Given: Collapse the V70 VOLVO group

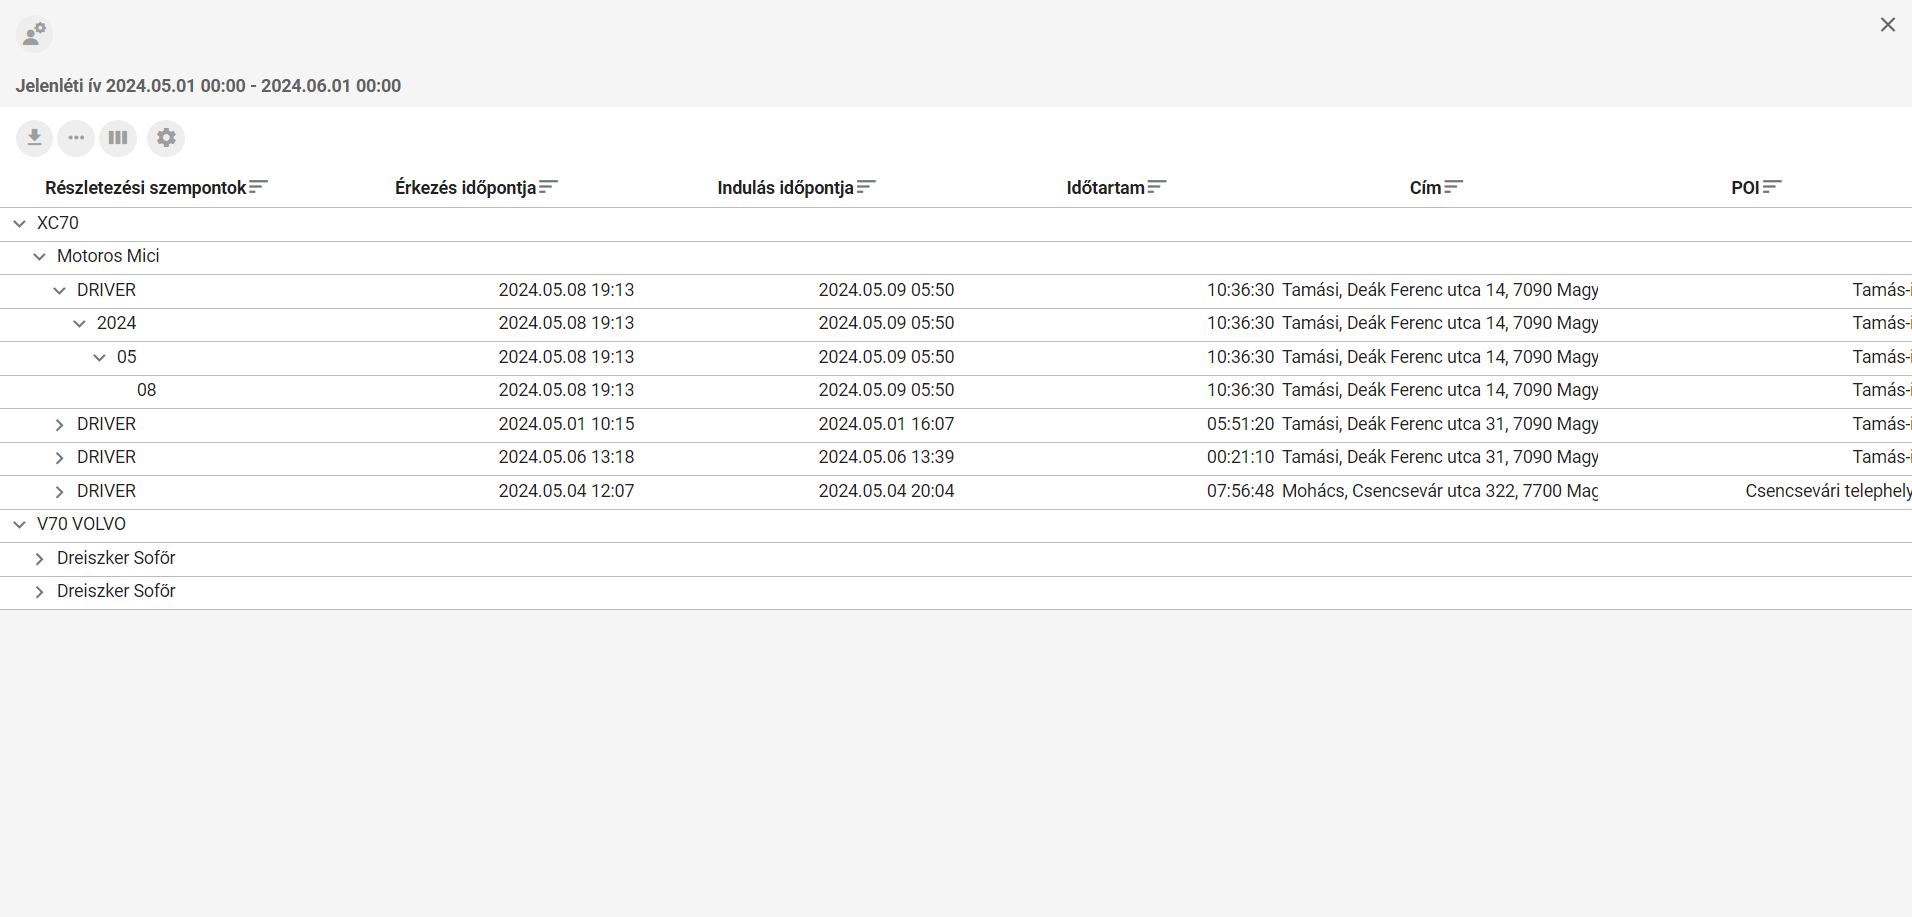Looking at the screenshot, I should click(x=20, y=525).
